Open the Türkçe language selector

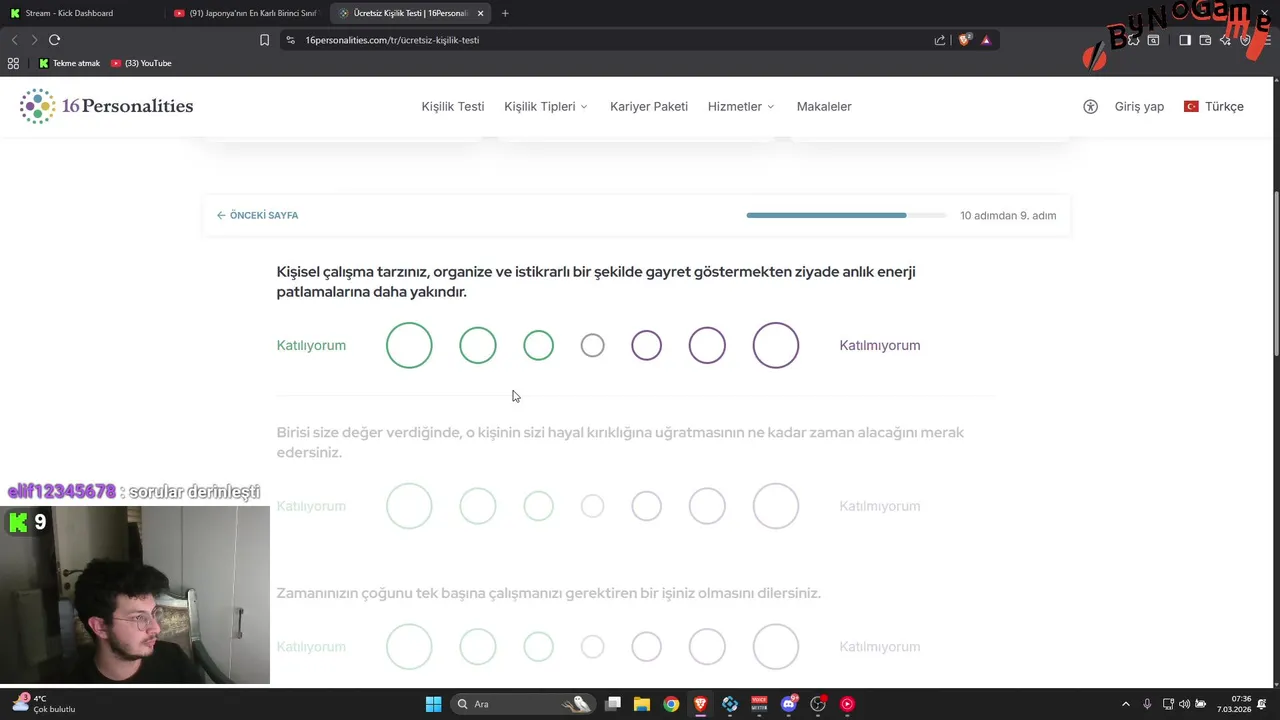1214,106
